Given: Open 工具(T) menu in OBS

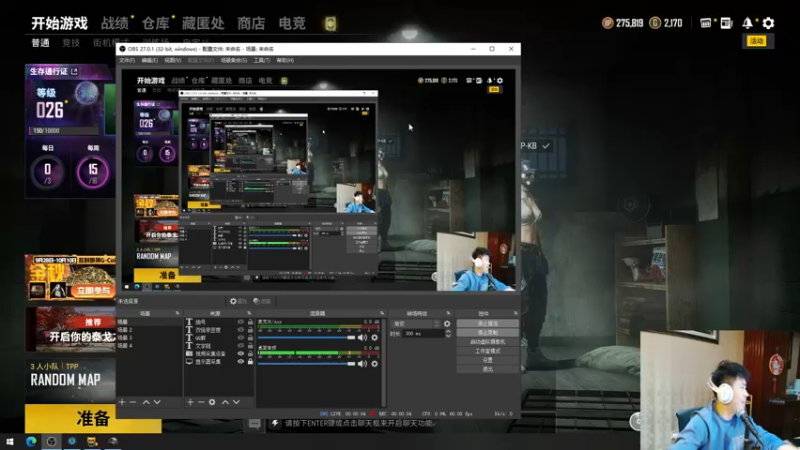Looking at the screenshot, I should pos(262,60).
